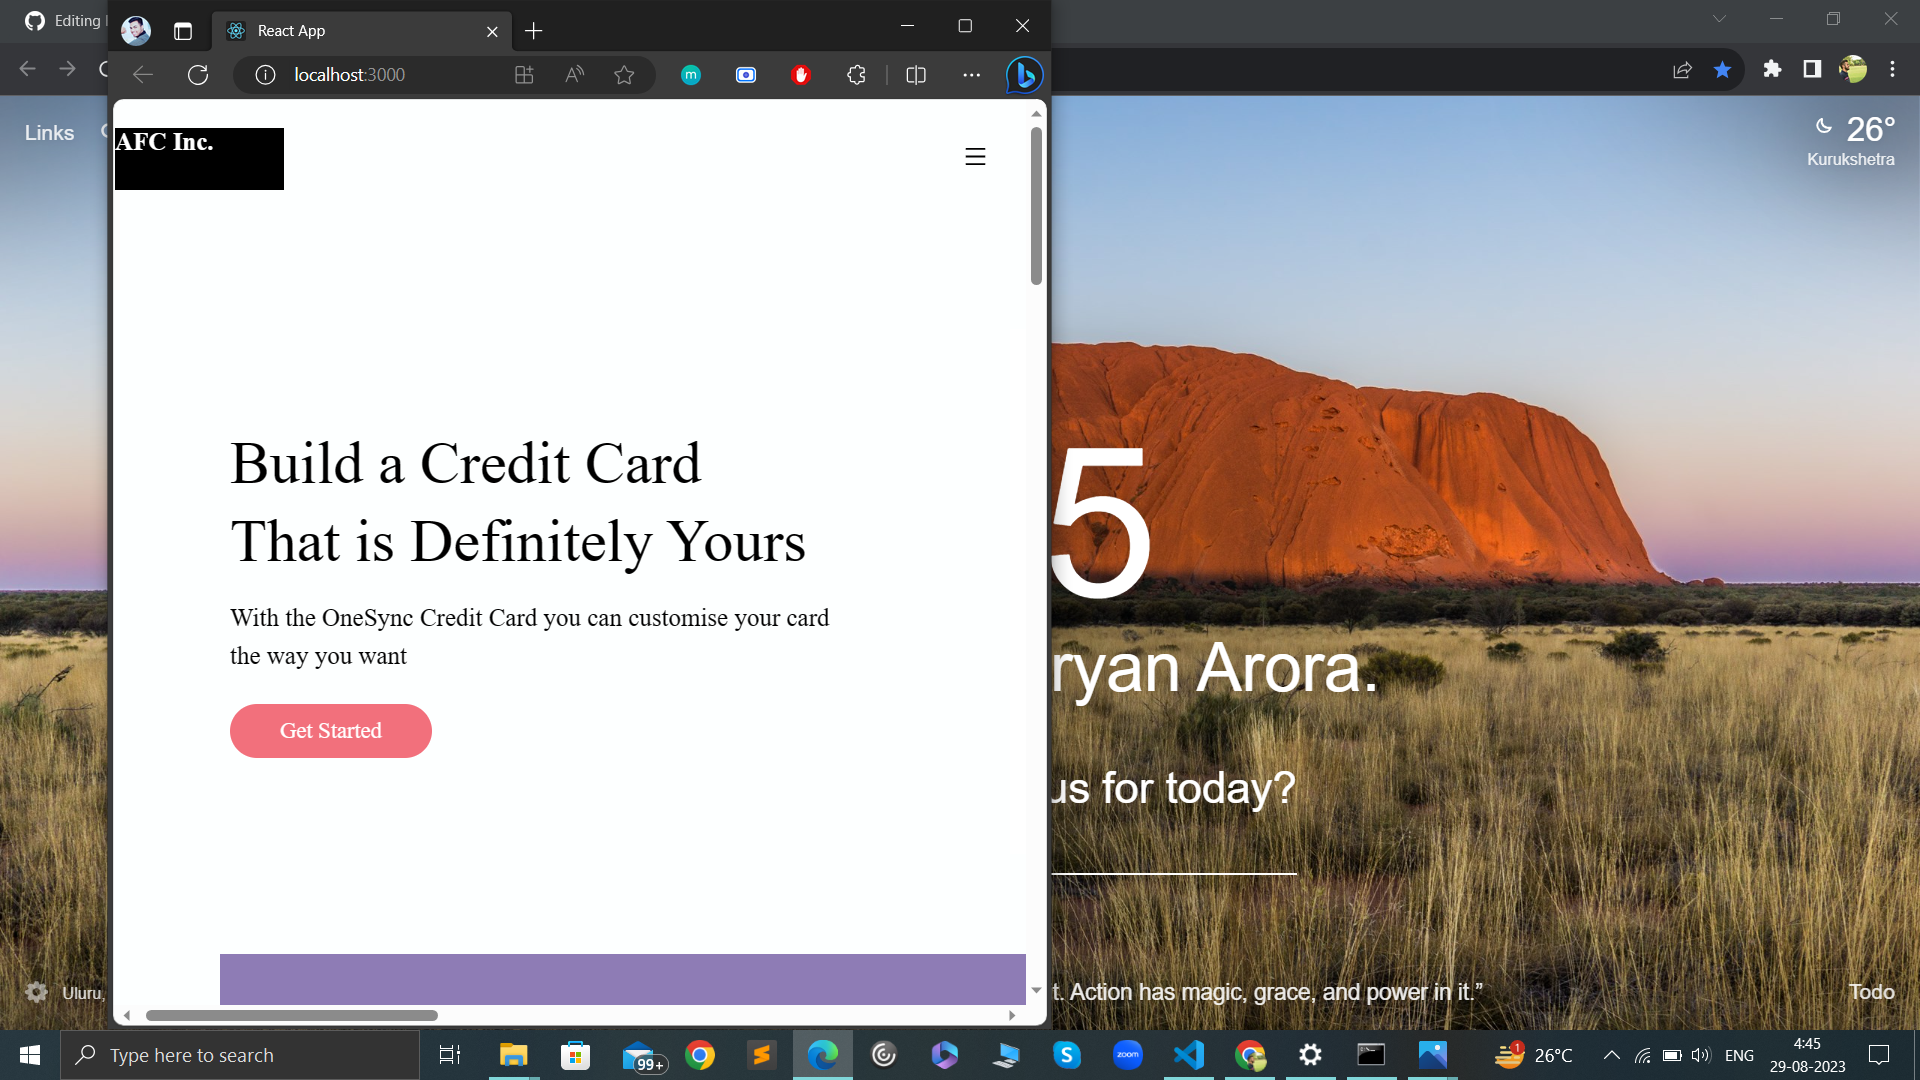Click the Edge refresh page icon
Viewport: 1920px width, 1080px height.
click(x=198, y=75)
